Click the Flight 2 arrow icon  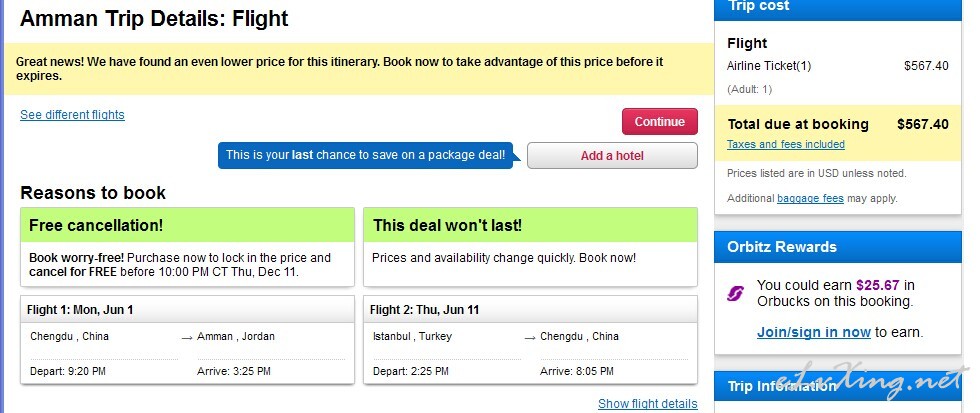tap(530, 337)
